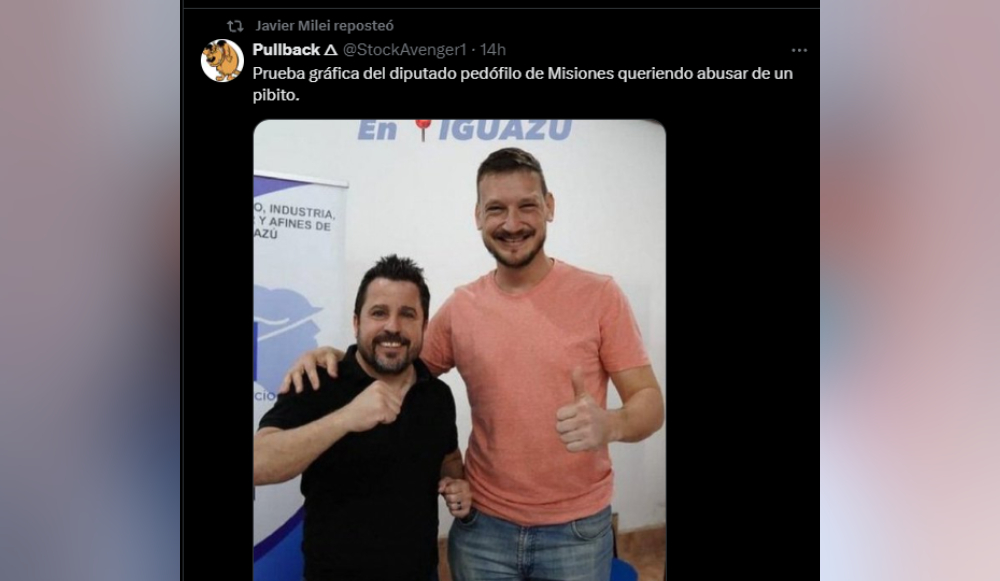Click the blurred background right of tweet
Viewport: 1000px width, 581px height.
pos(909,290)
